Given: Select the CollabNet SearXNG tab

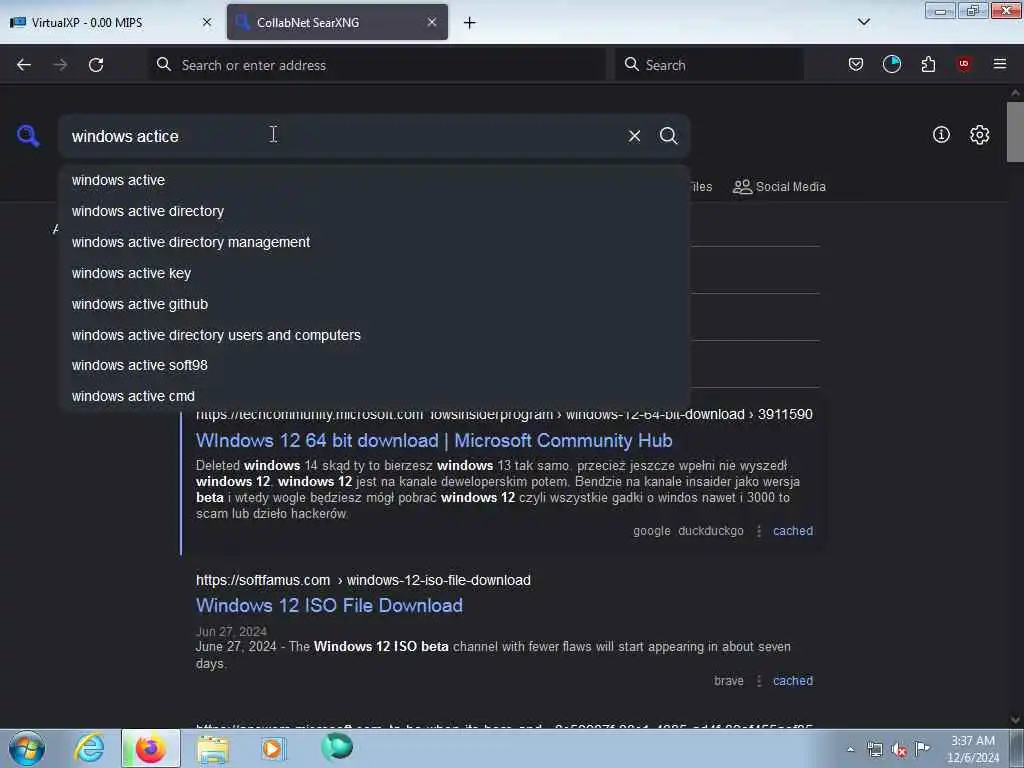Looking at the screenshot, I should [337, 22].
